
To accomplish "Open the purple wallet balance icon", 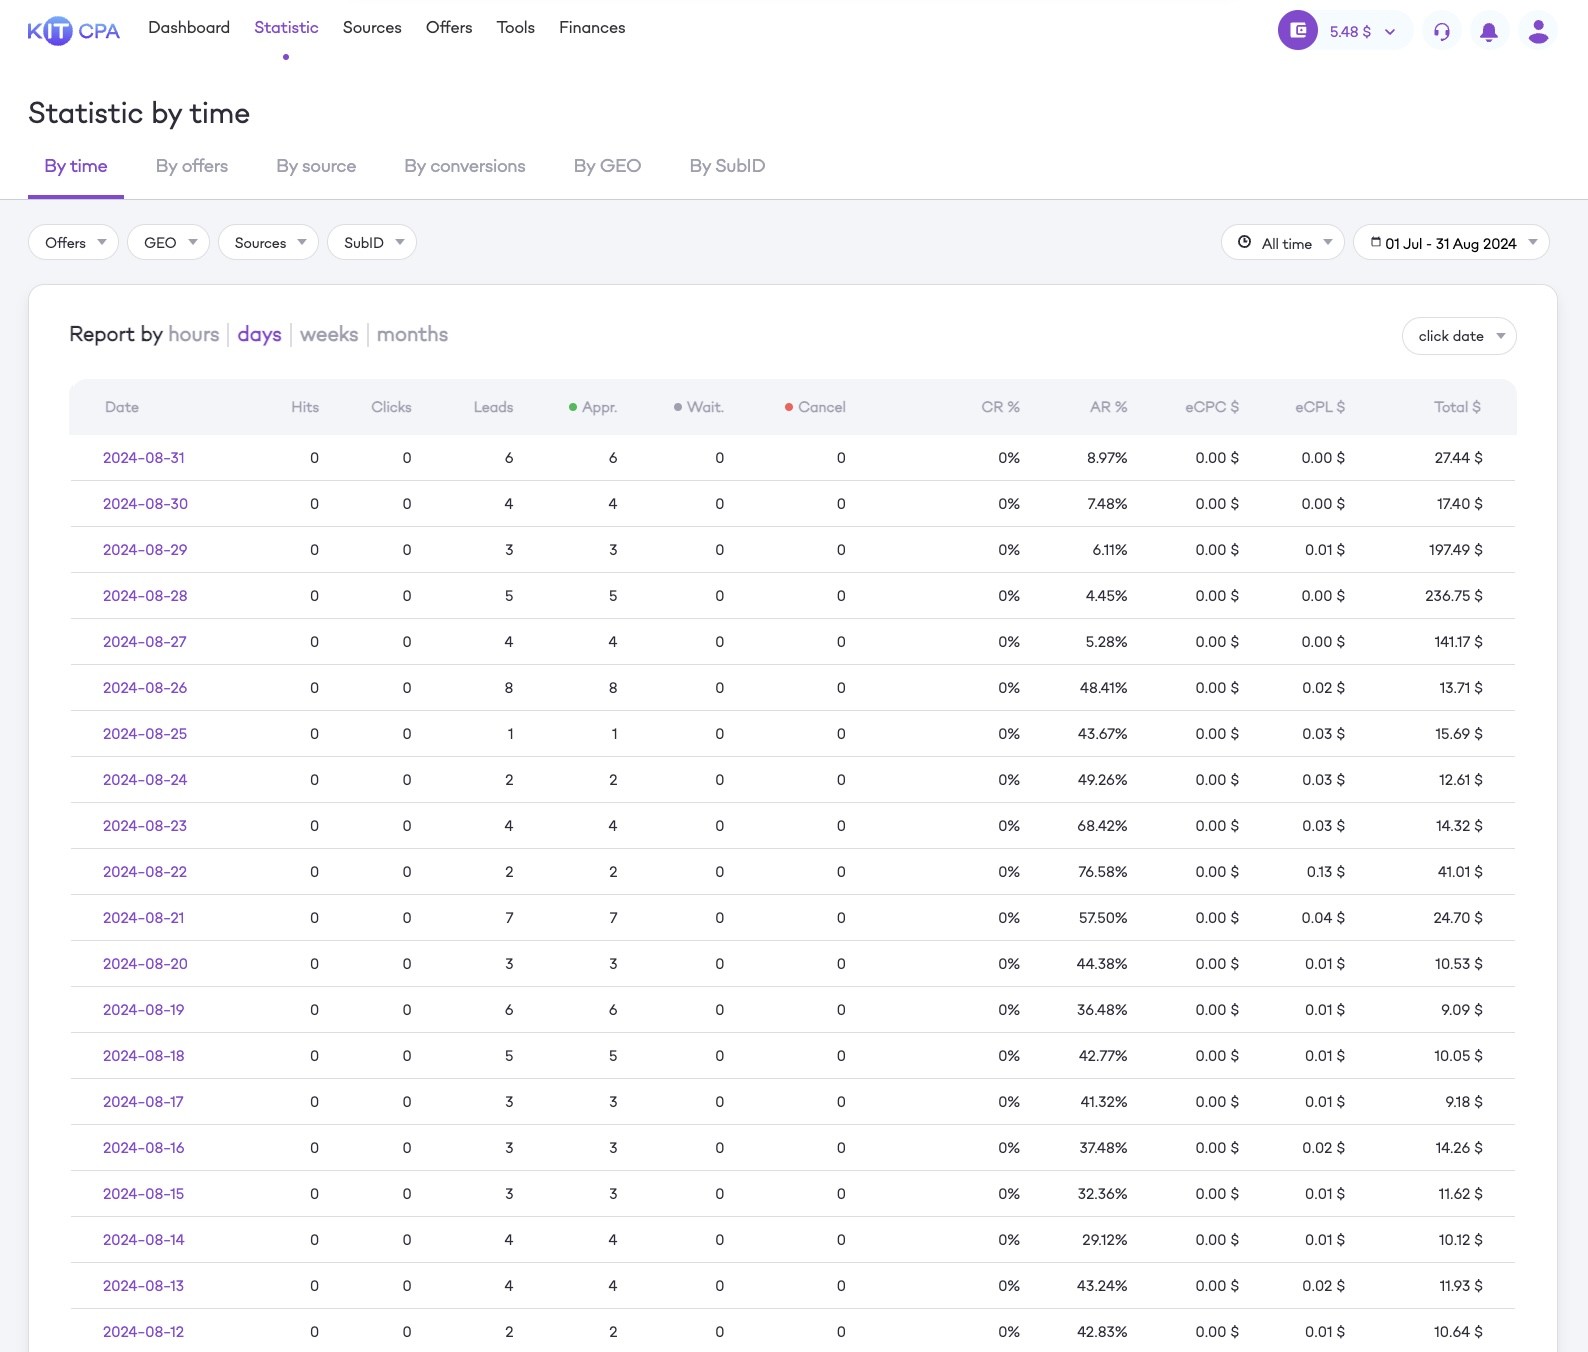I will click(x=1298, y=30).
